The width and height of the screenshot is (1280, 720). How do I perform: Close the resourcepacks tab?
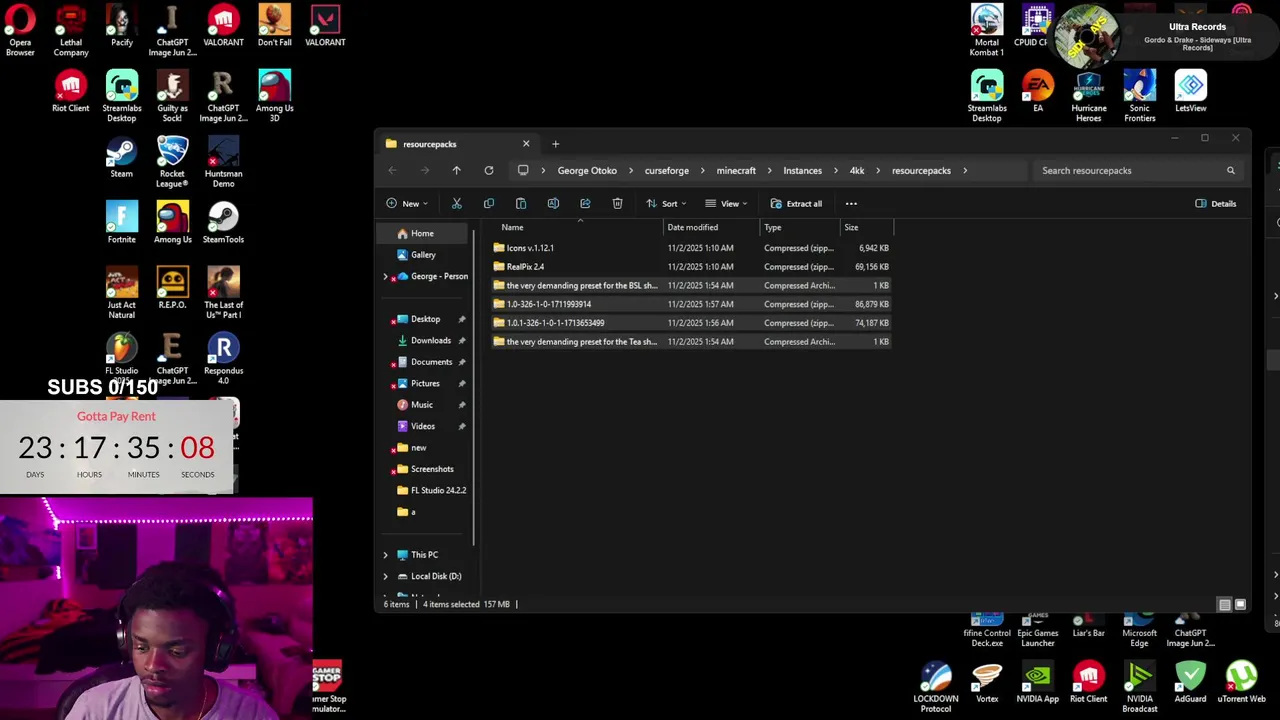pos(526,144)
